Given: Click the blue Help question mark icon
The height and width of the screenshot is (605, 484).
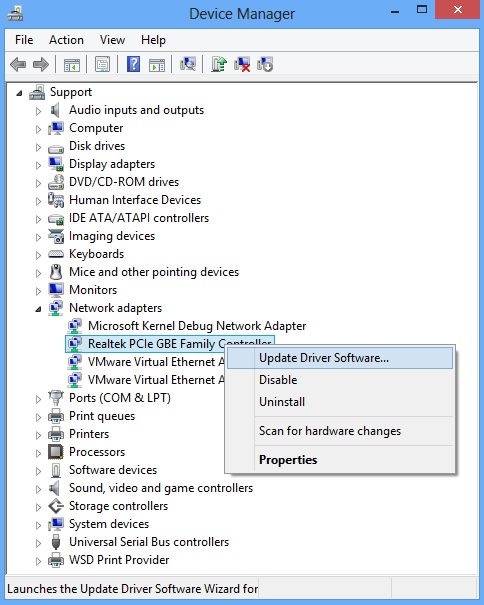Looking at the screenshot, I should (134, 64).
